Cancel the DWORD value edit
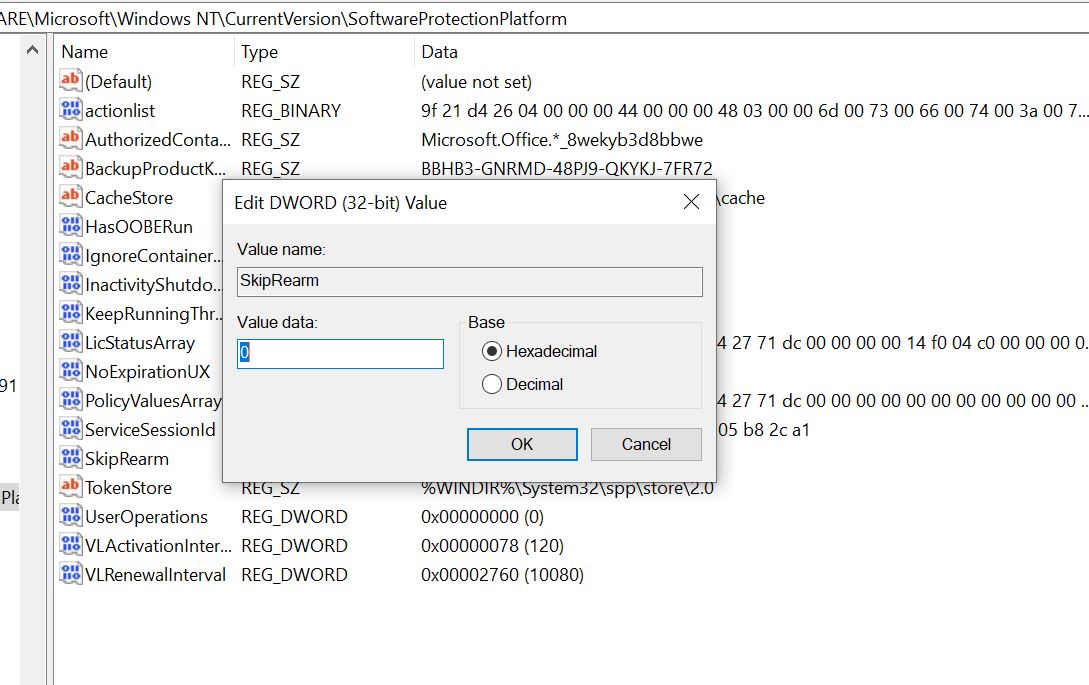The height and width of the screenshot is (685, 1089). 645,444
